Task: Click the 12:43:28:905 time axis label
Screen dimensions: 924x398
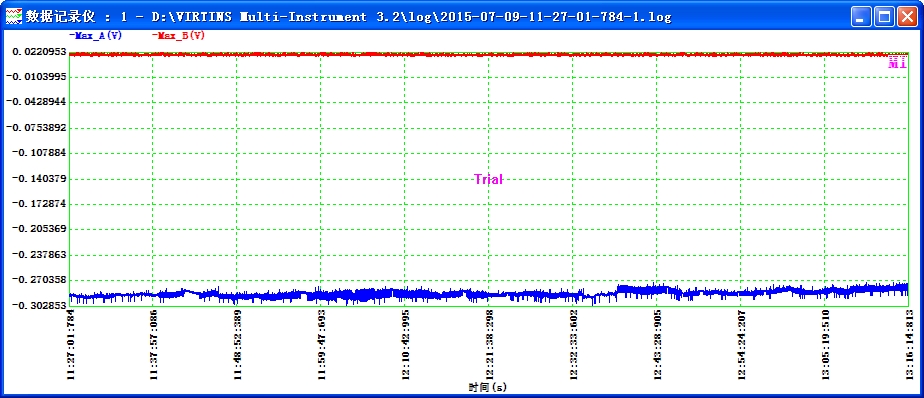Action: [657, 344]
